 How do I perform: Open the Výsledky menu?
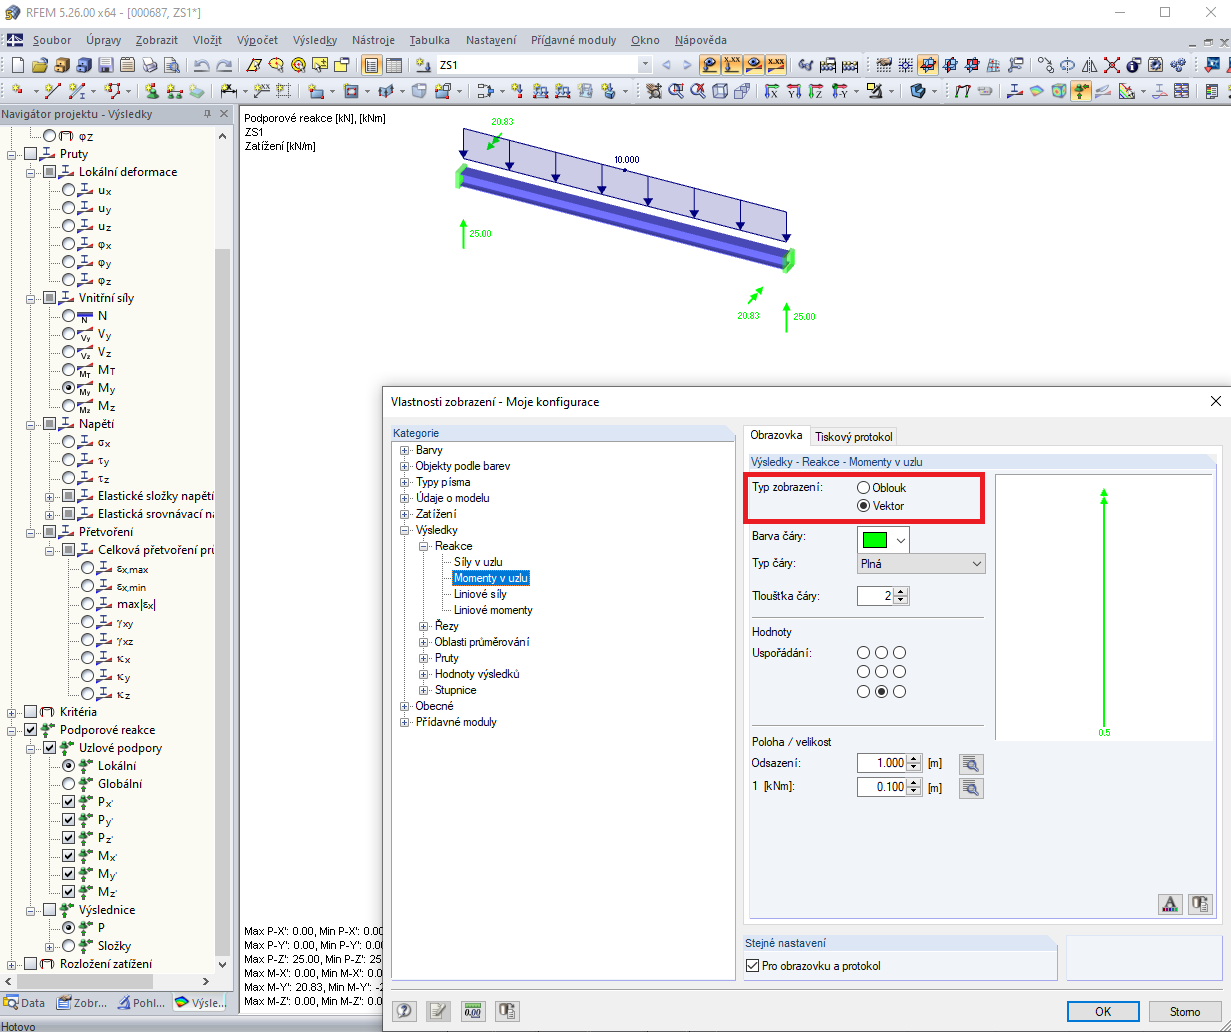point(315,40)
